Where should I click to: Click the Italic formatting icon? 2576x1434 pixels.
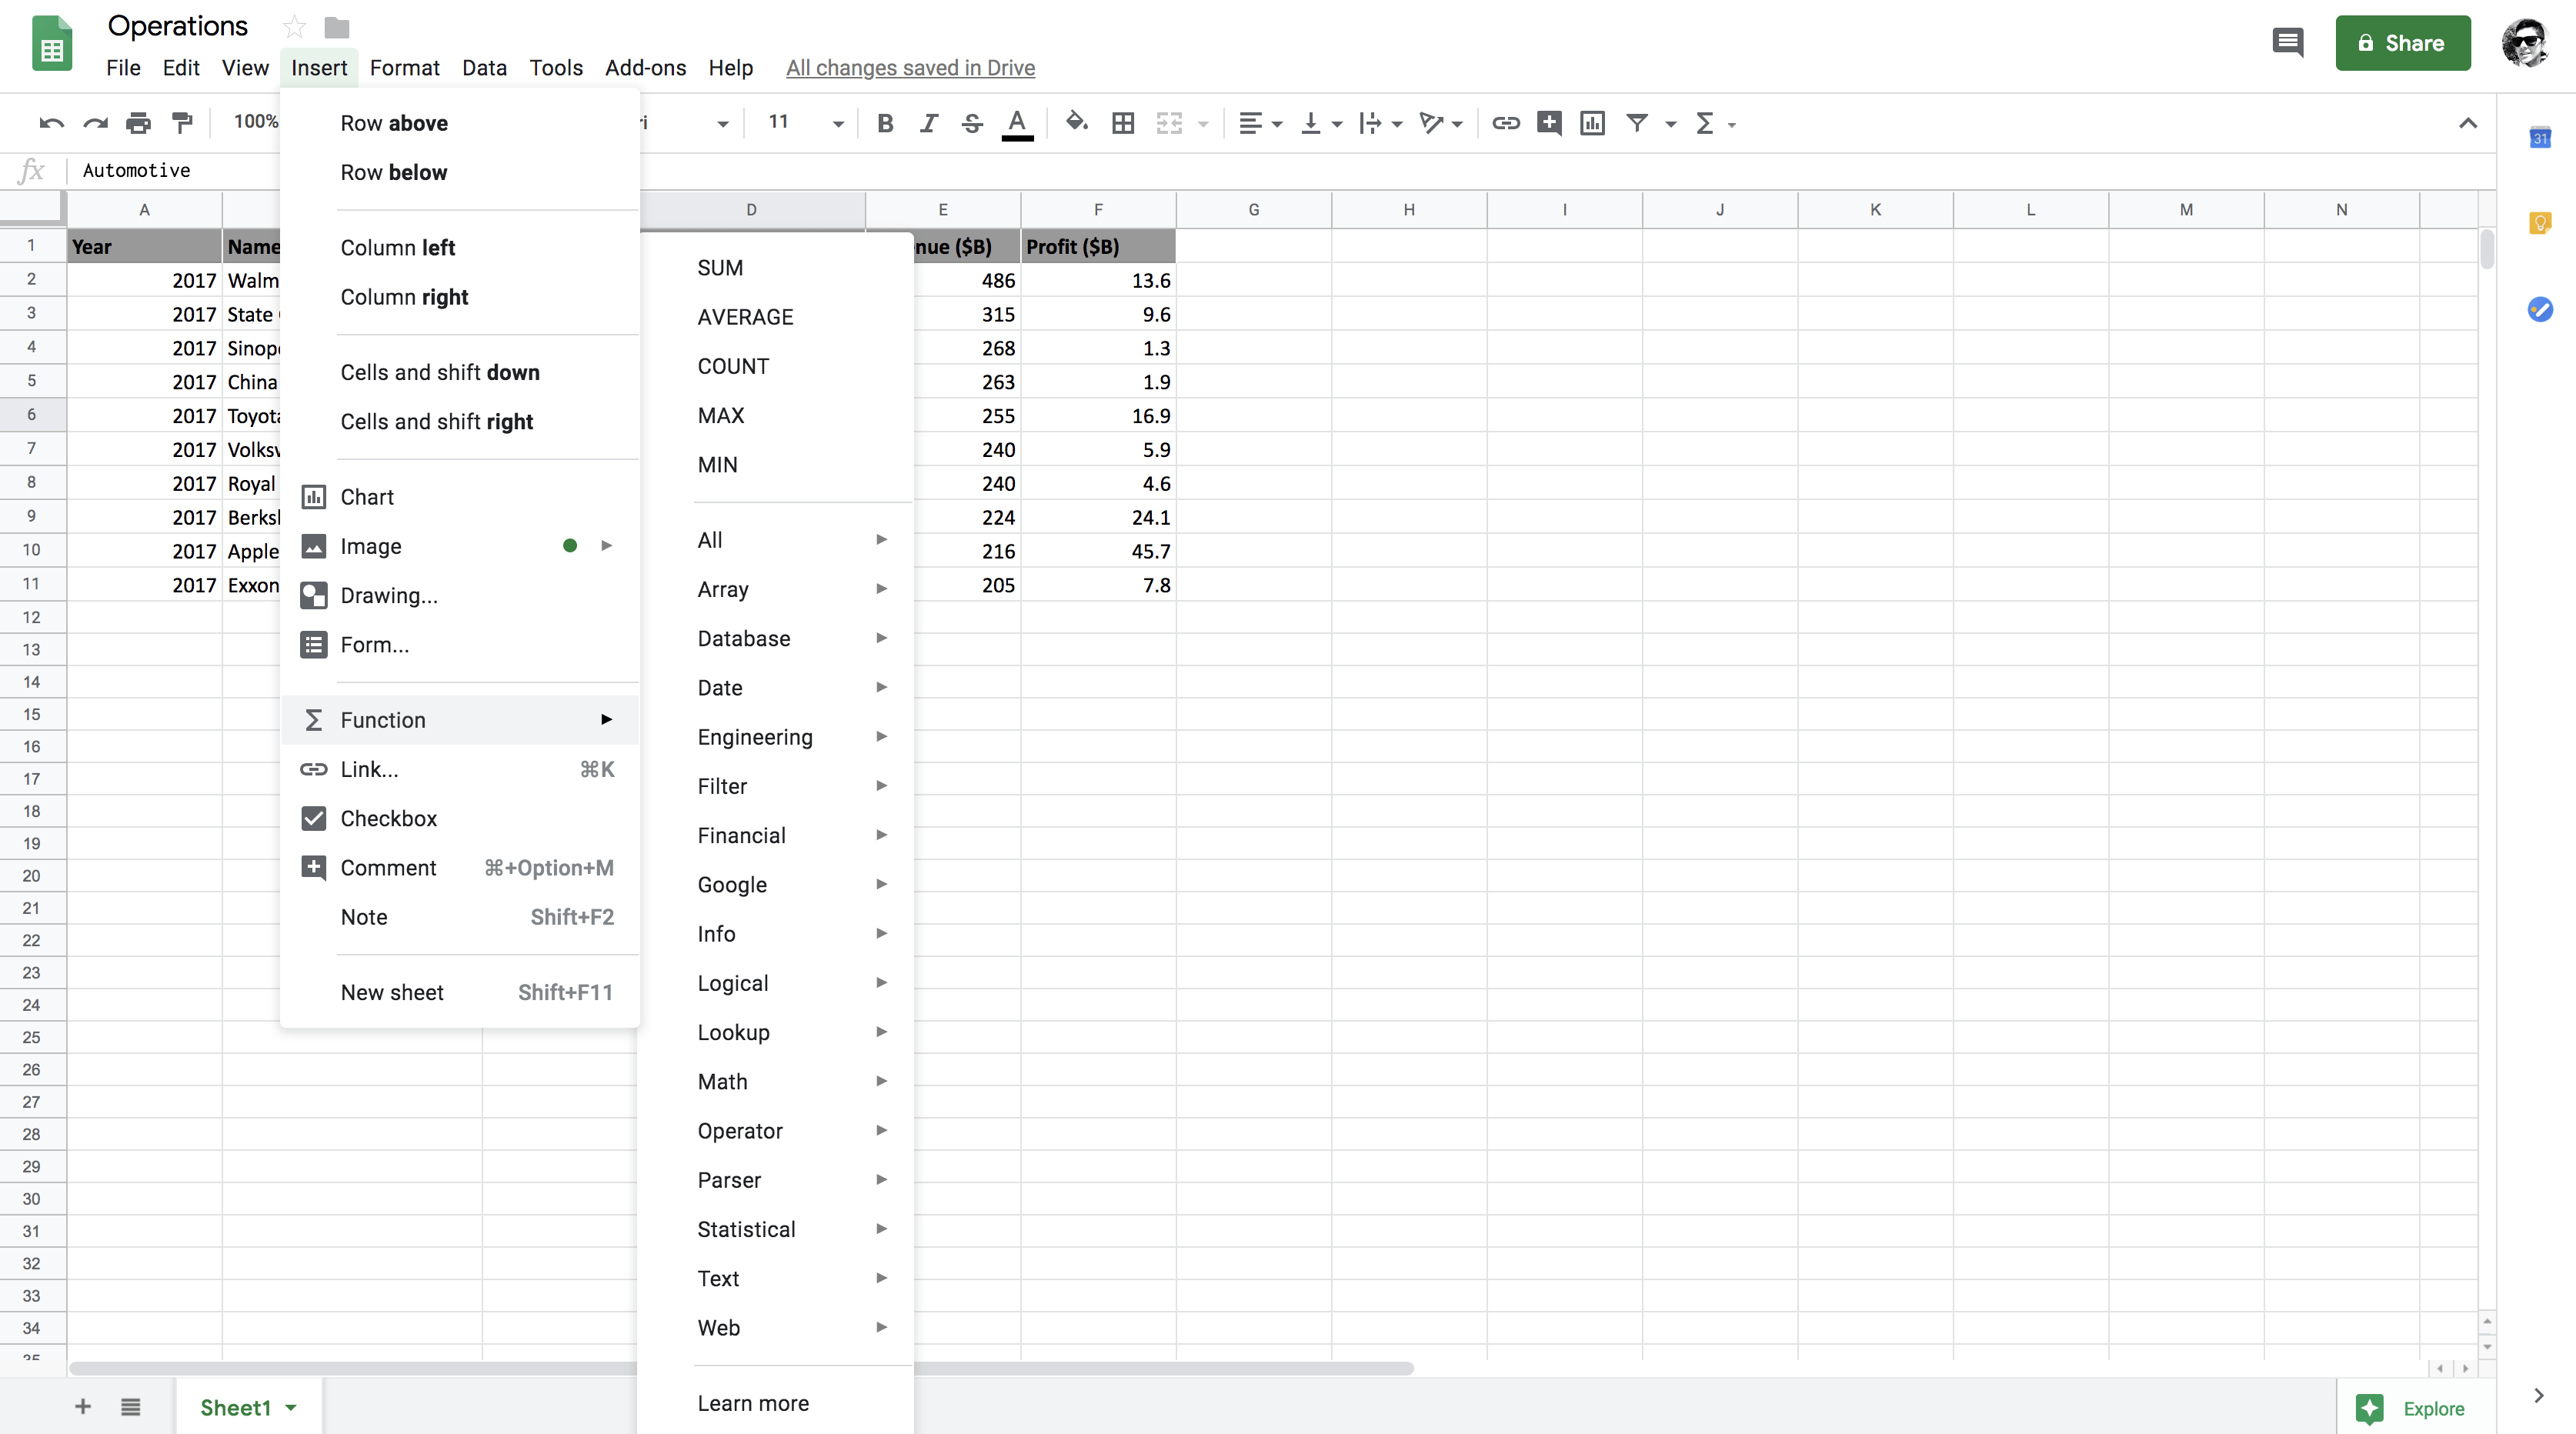point(925,122)
